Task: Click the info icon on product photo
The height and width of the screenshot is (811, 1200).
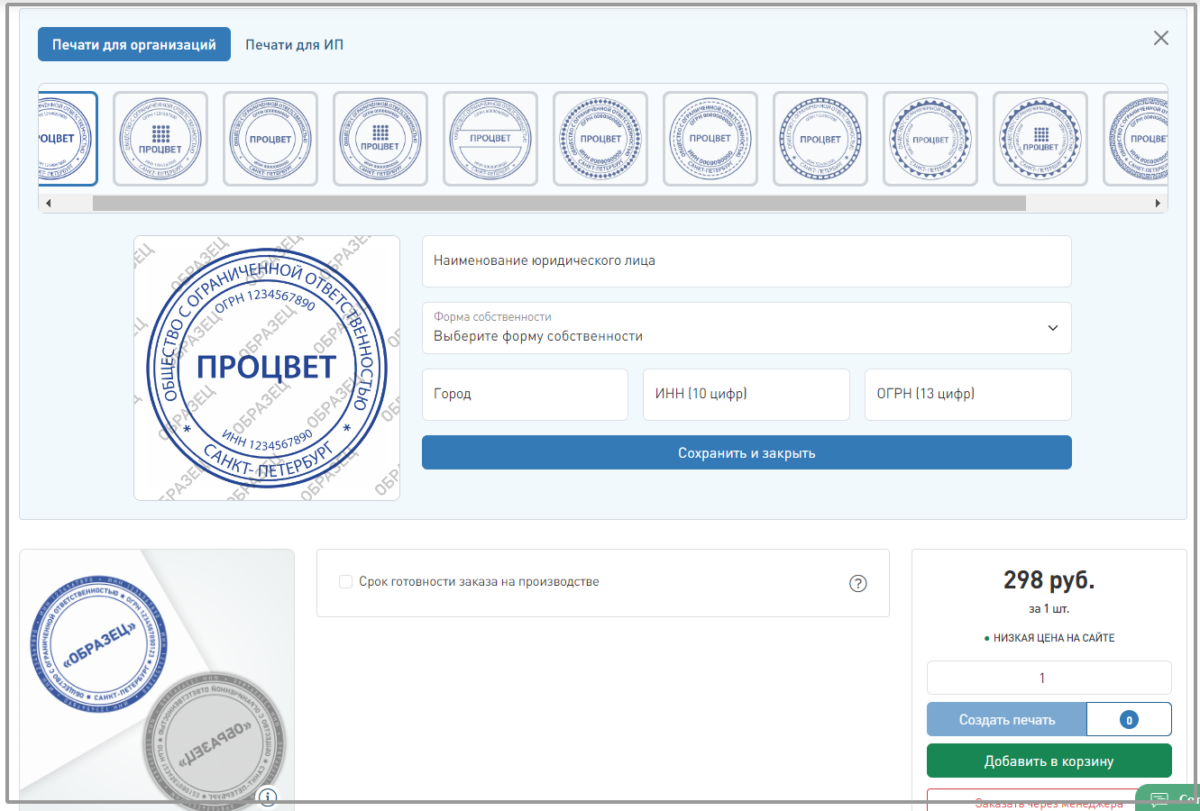Action: point(266,797)
